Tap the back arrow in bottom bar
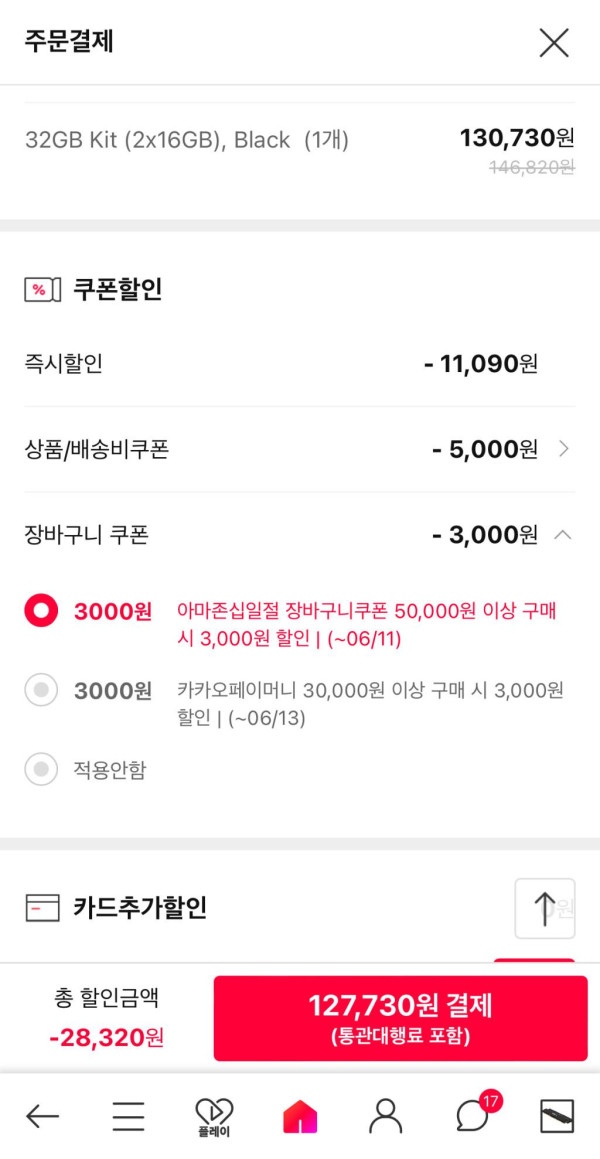The image size is (600, 1159). click(x=42, y=1116)
